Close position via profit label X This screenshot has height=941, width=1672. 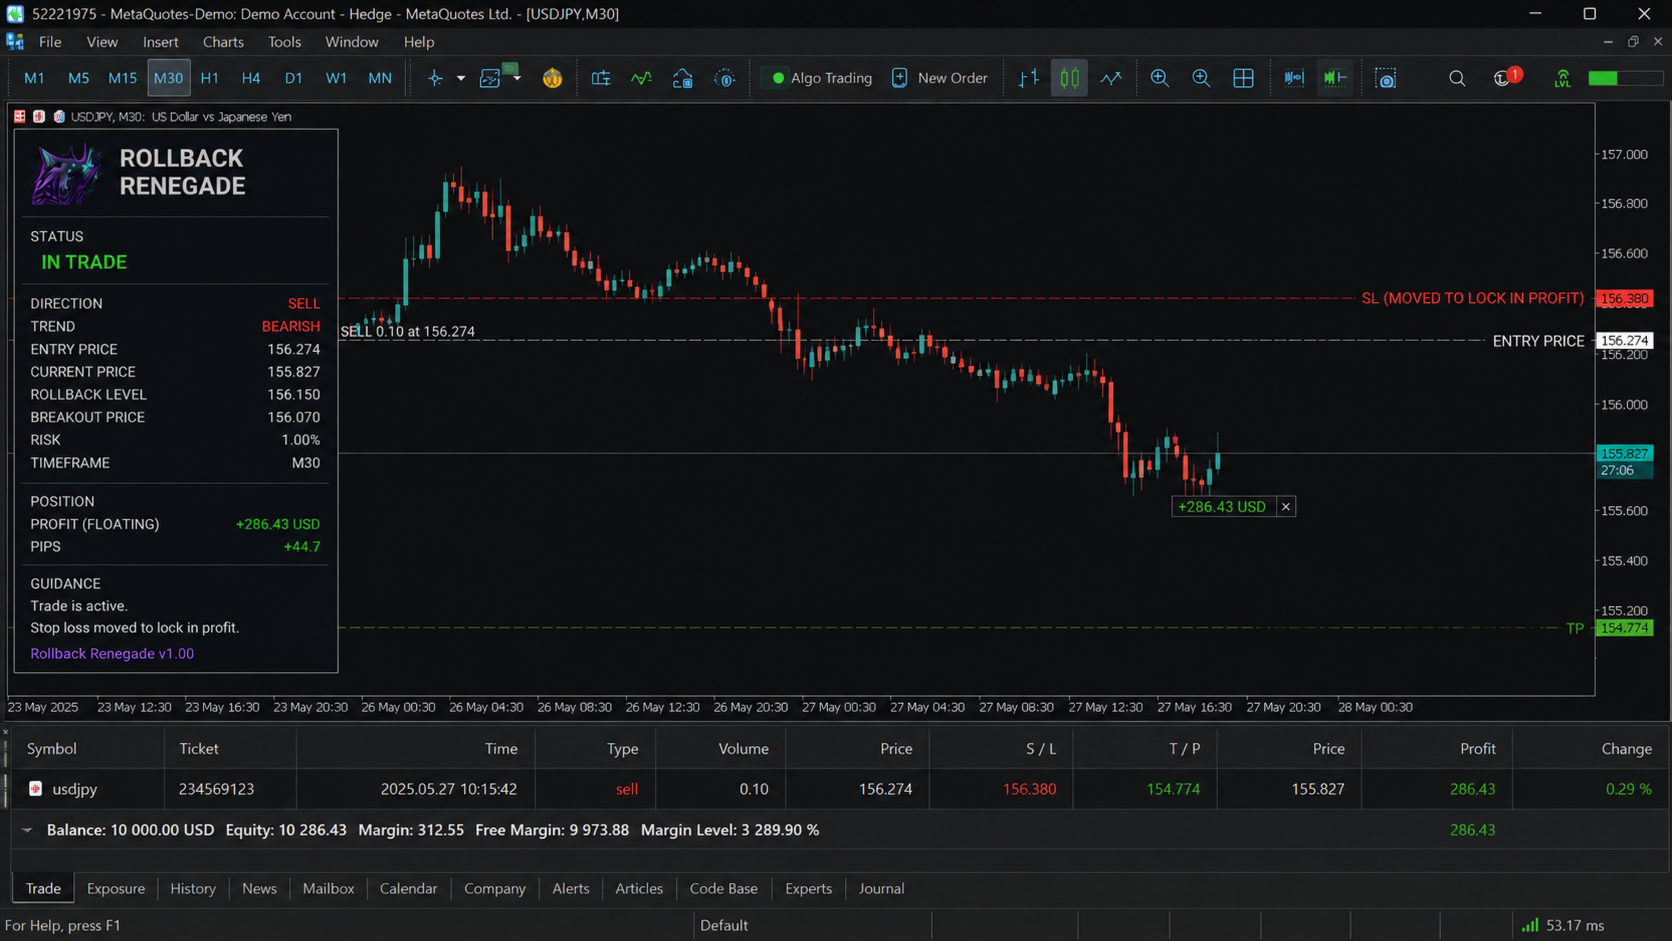click(1286, 507)
